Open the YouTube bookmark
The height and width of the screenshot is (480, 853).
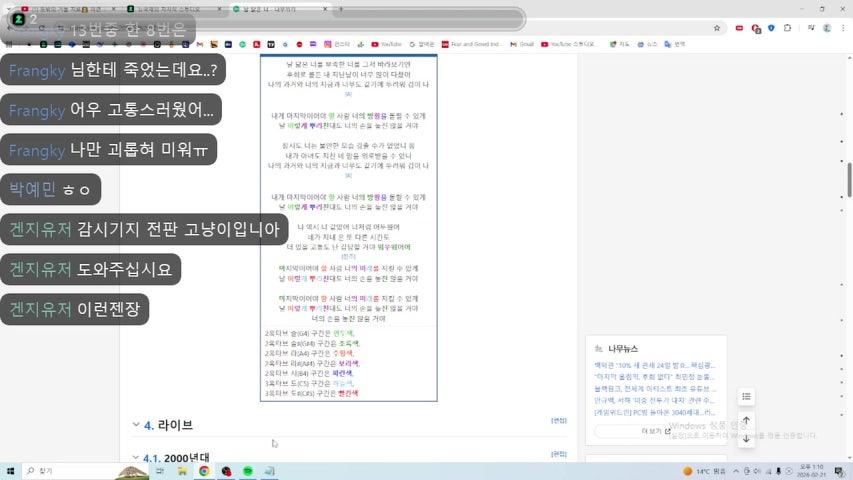tap(386, 44)
